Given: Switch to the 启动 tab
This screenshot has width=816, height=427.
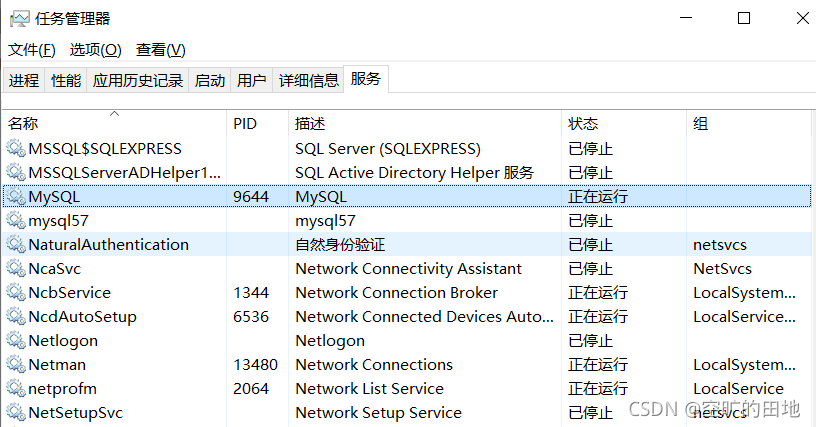Looking at the screenshot, I should (x=210, y=81).
